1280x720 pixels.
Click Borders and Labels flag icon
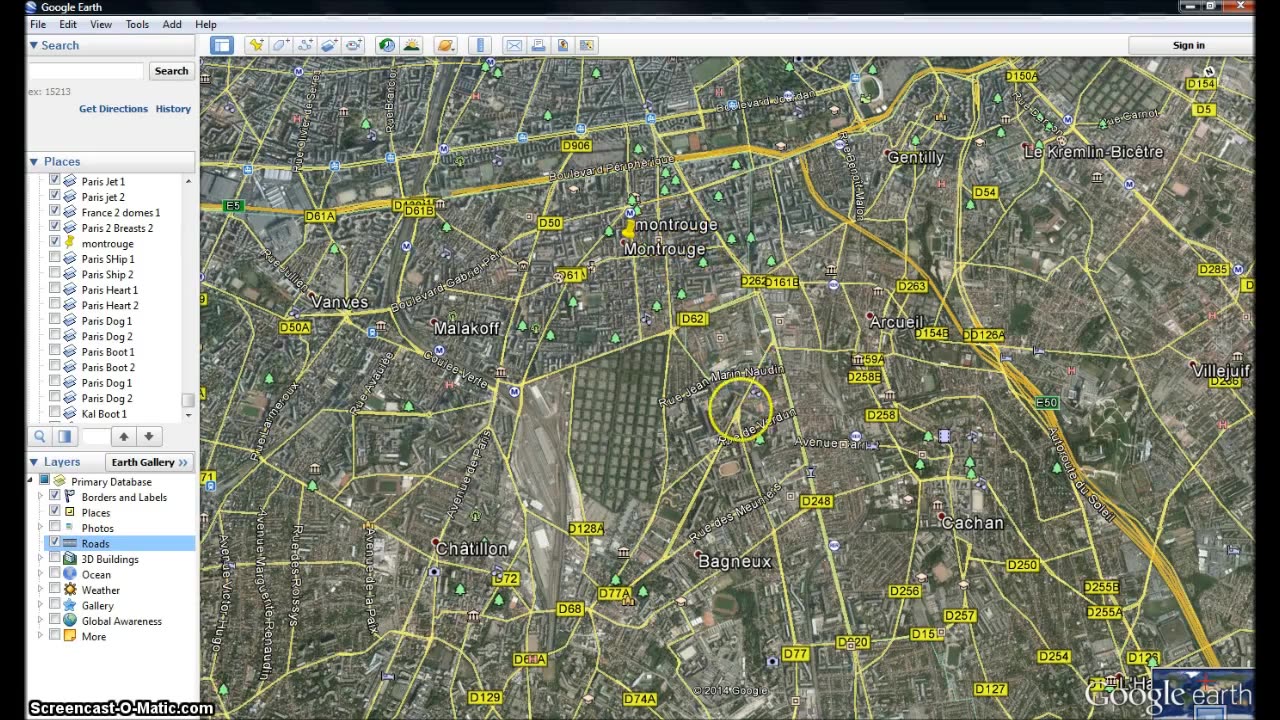click(70, 497)
